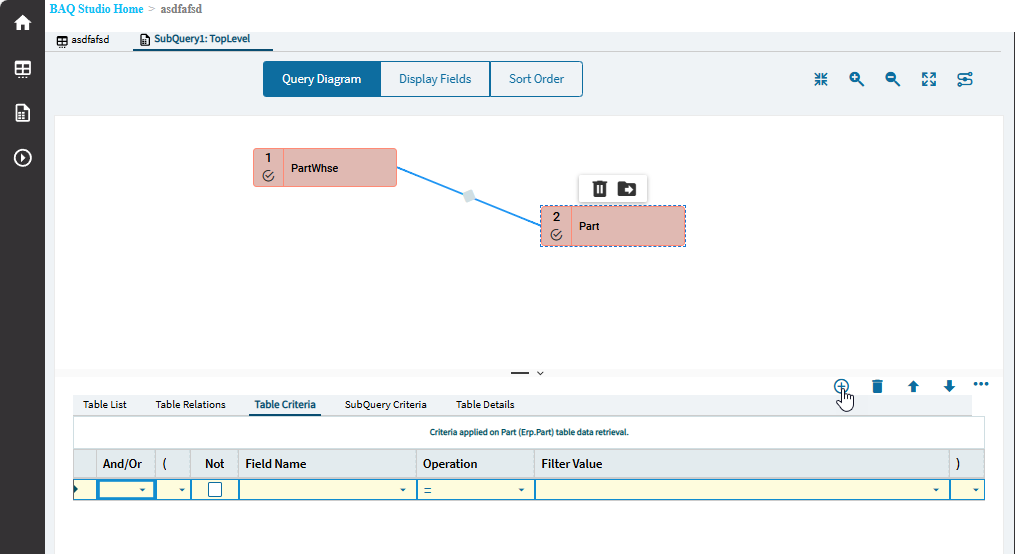
Task: Open the Operation dropdown
Action: tap(521, 490)
